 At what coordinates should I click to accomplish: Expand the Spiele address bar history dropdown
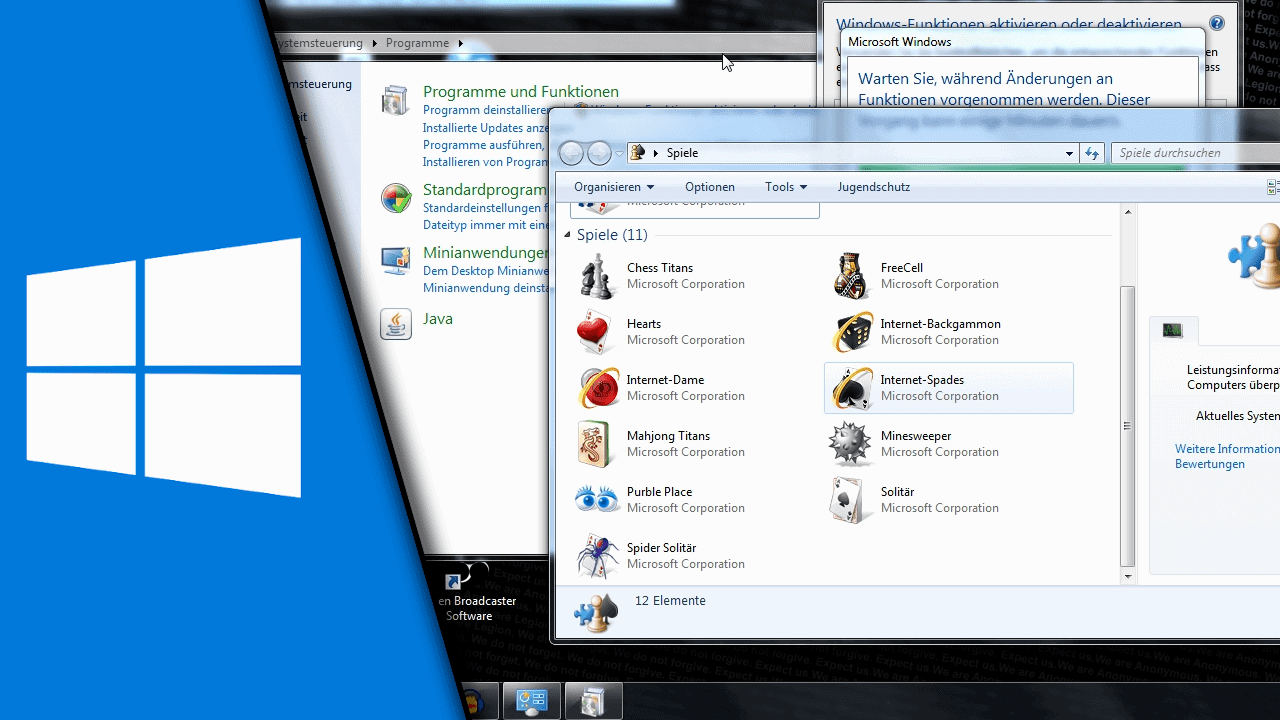click(1069, 153)
